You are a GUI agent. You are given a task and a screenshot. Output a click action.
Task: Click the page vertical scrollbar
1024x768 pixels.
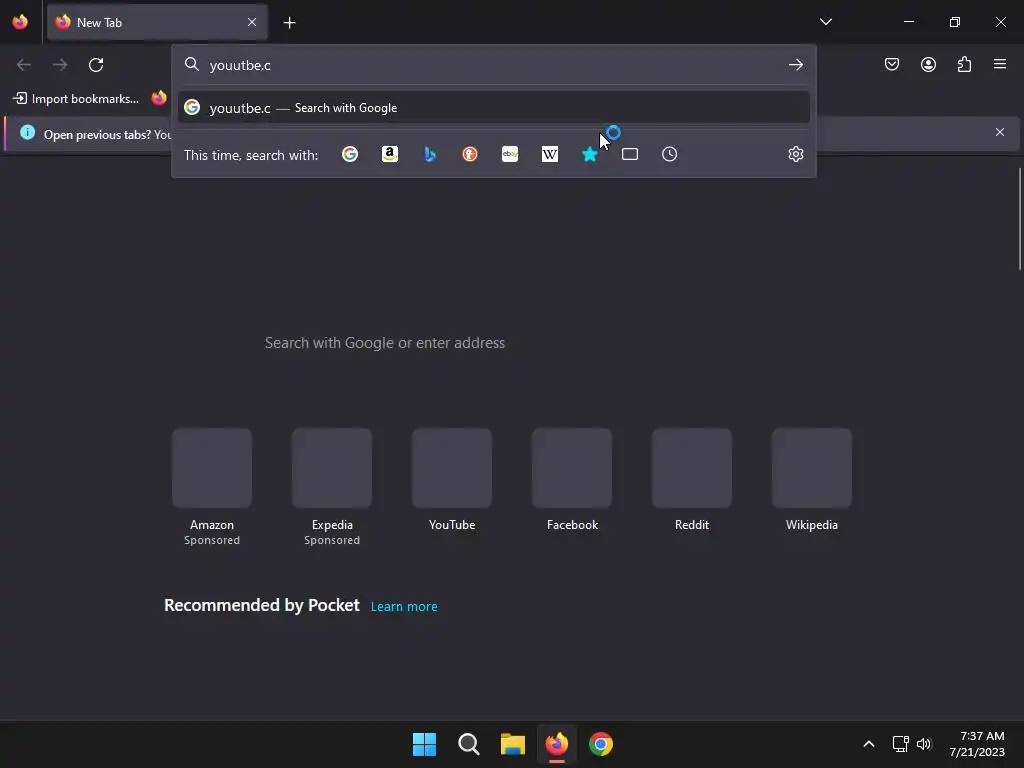pyautogui.click(x=1020, y=219)
